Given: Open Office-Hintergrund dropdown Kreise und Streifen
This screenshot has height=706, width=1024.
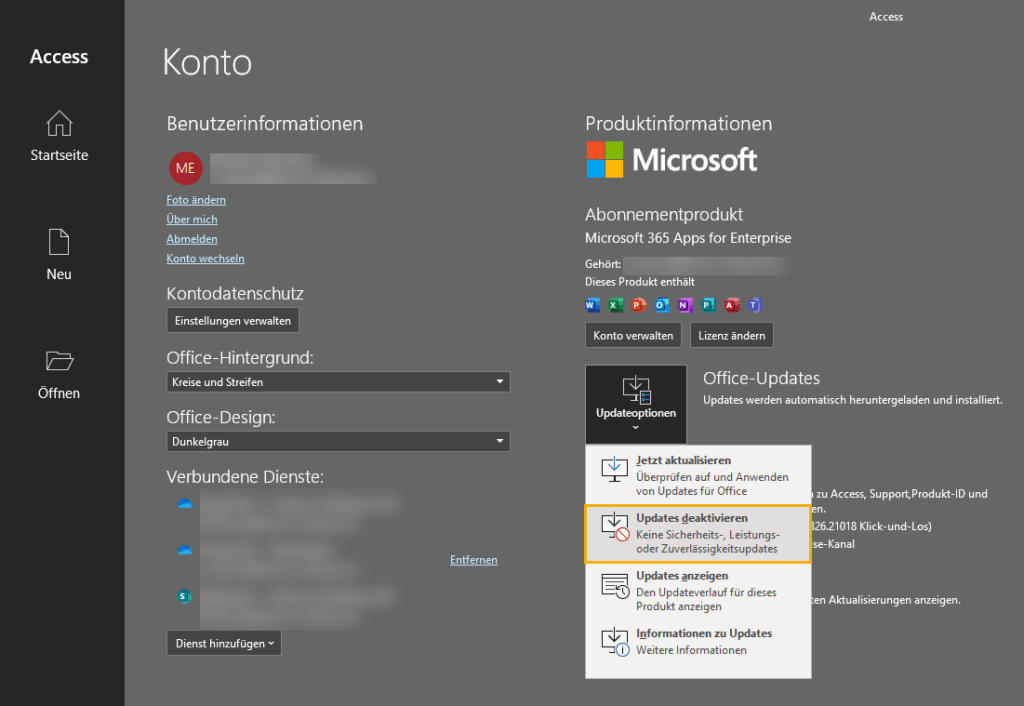Looking at the screenshot, I should [338, 382].
